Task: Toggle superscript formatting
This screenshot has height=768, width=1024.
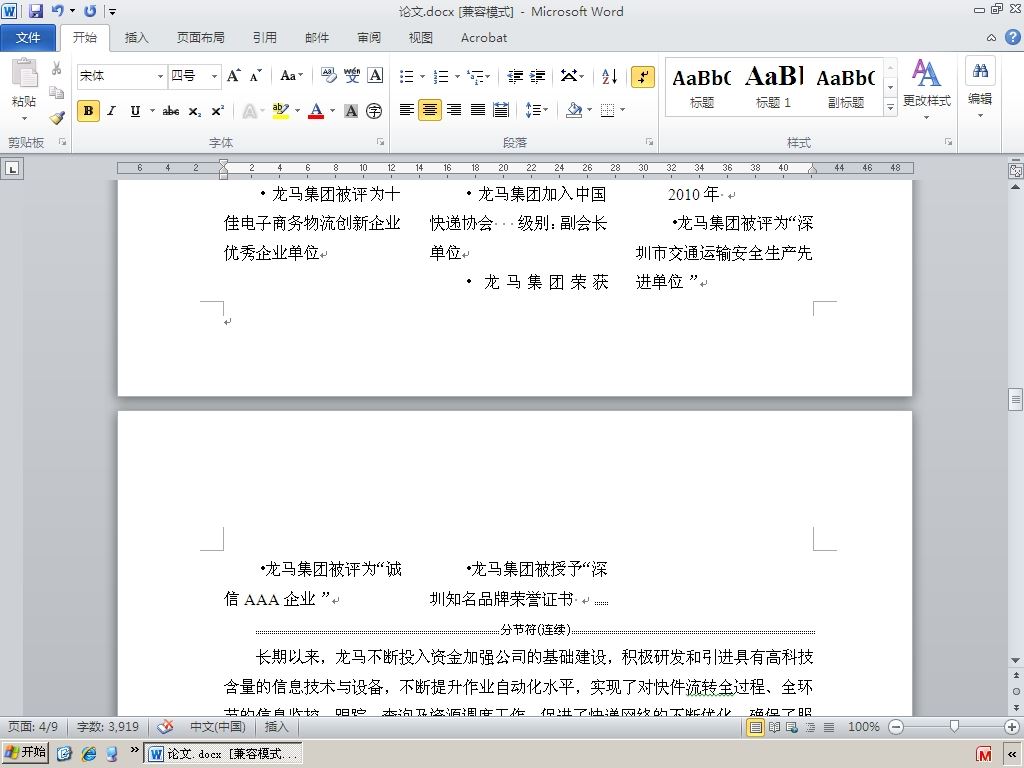Action: (217, 111)
